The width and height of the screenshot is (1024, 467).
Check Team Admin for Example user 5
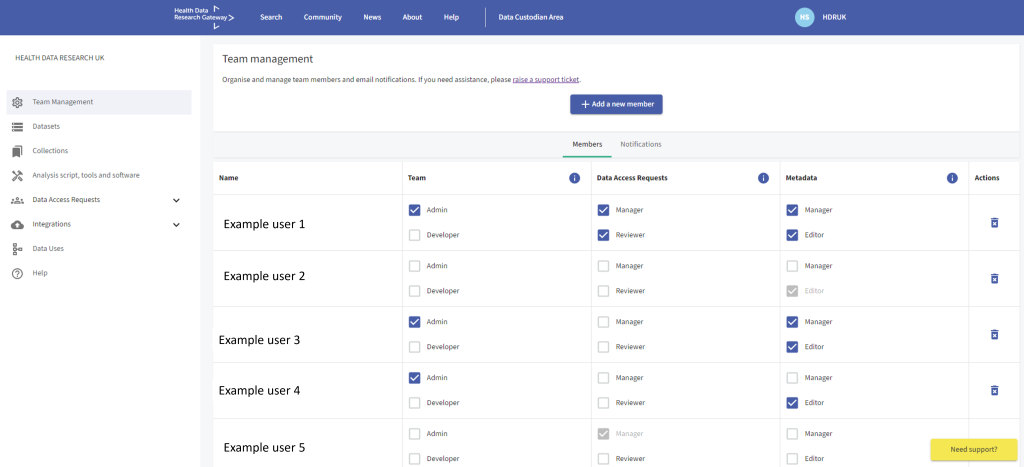click(414, 434)
